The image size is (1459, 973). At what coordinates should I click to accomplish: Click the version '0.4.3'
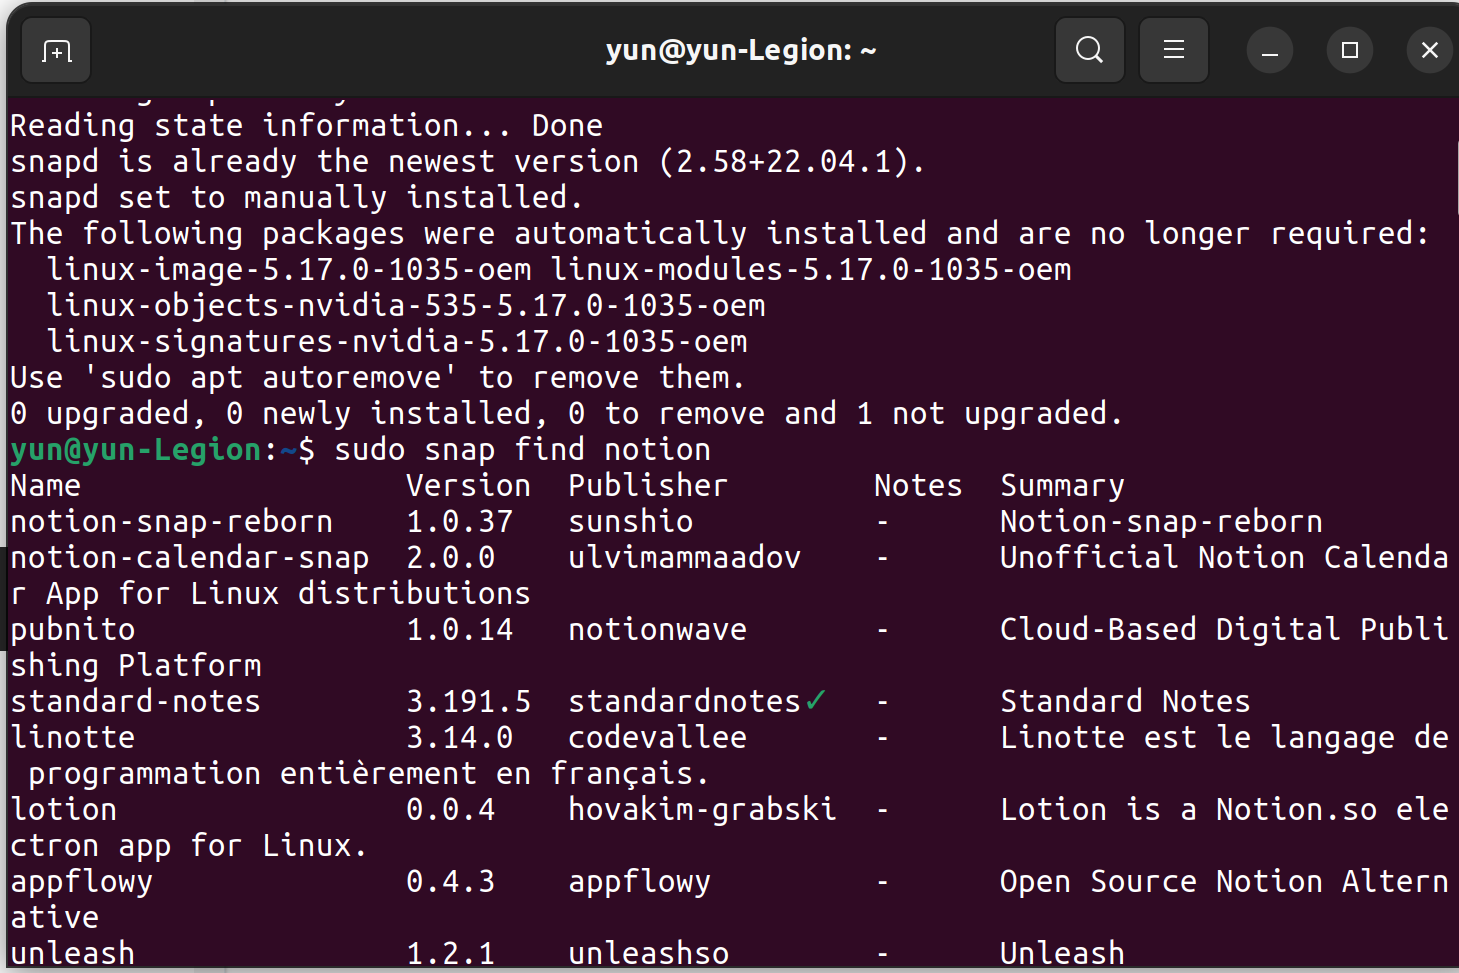451,882
